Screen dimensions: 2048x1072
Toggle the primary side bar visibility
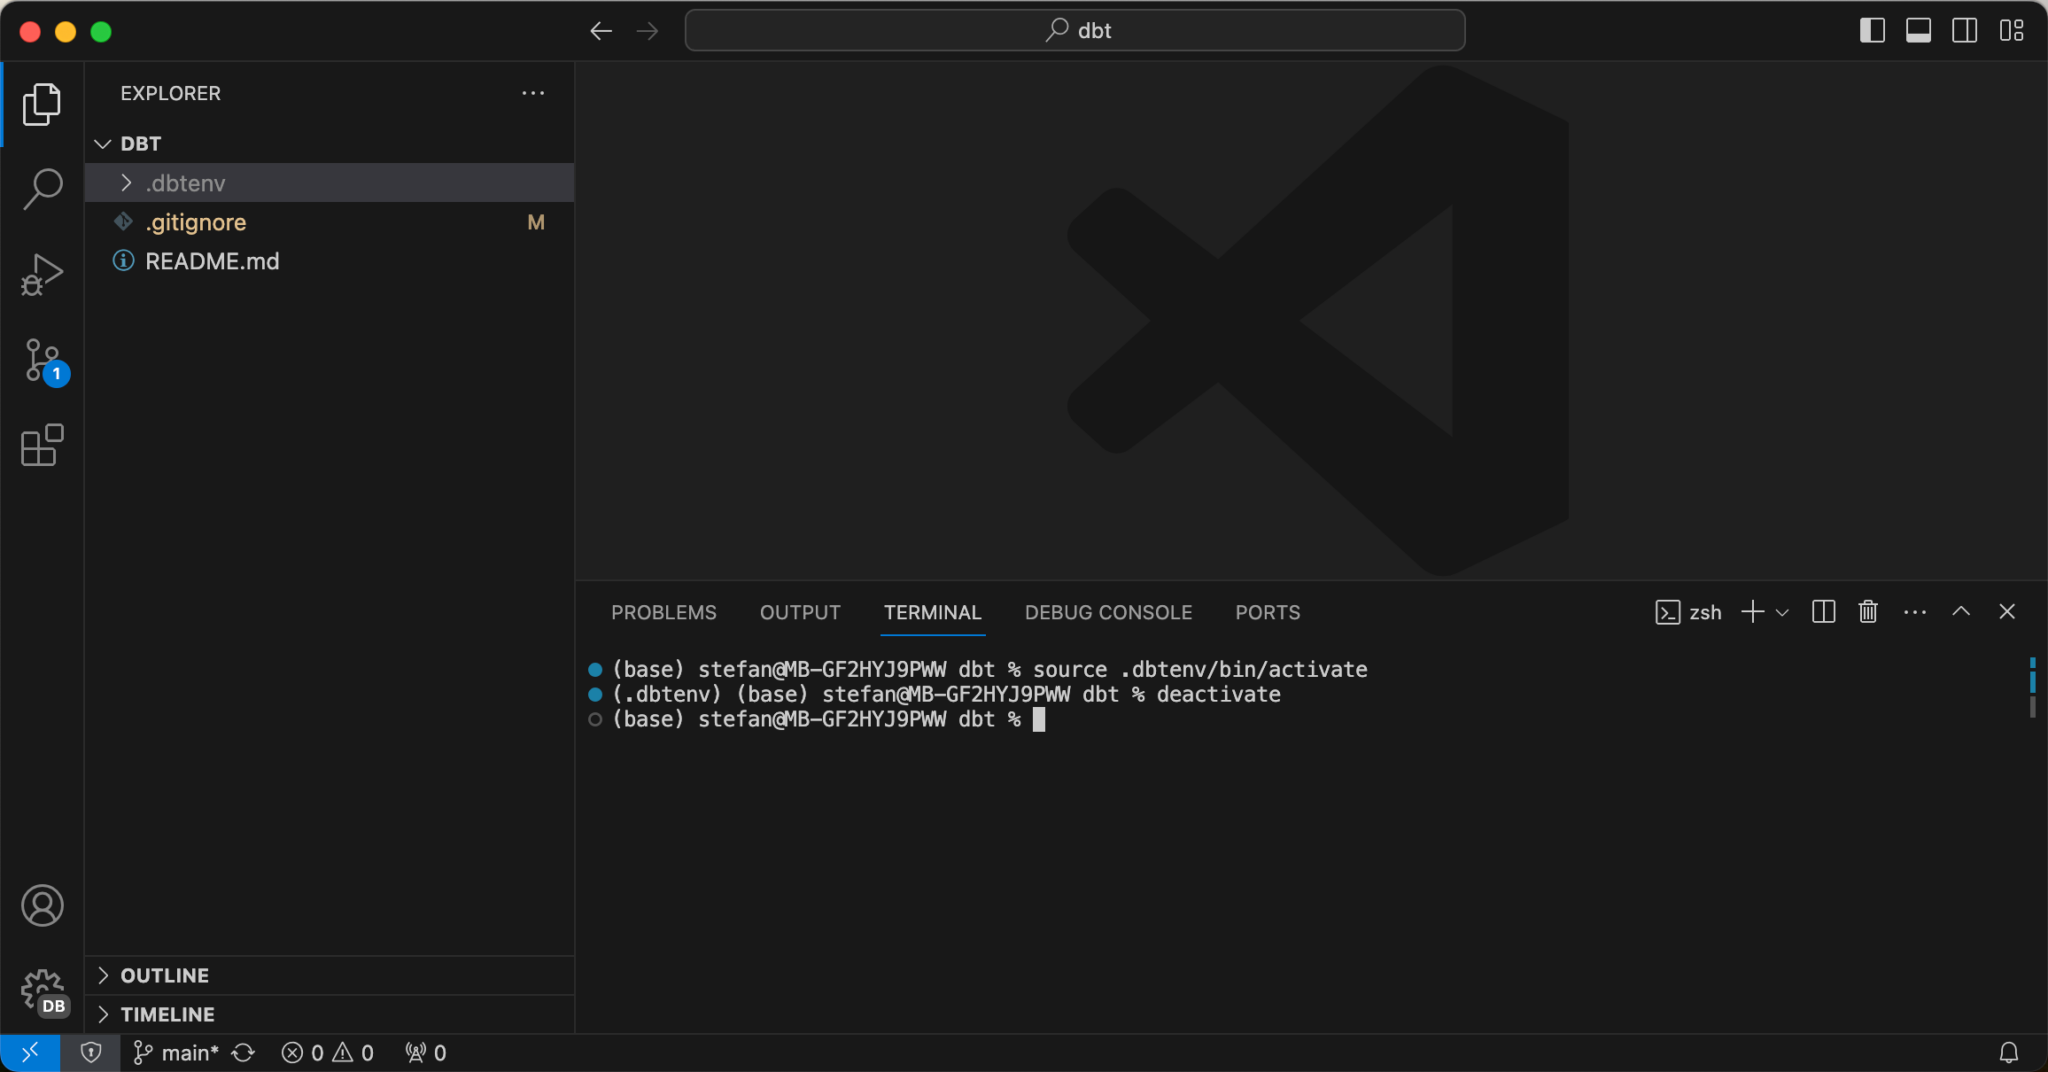coord(1872,31)
